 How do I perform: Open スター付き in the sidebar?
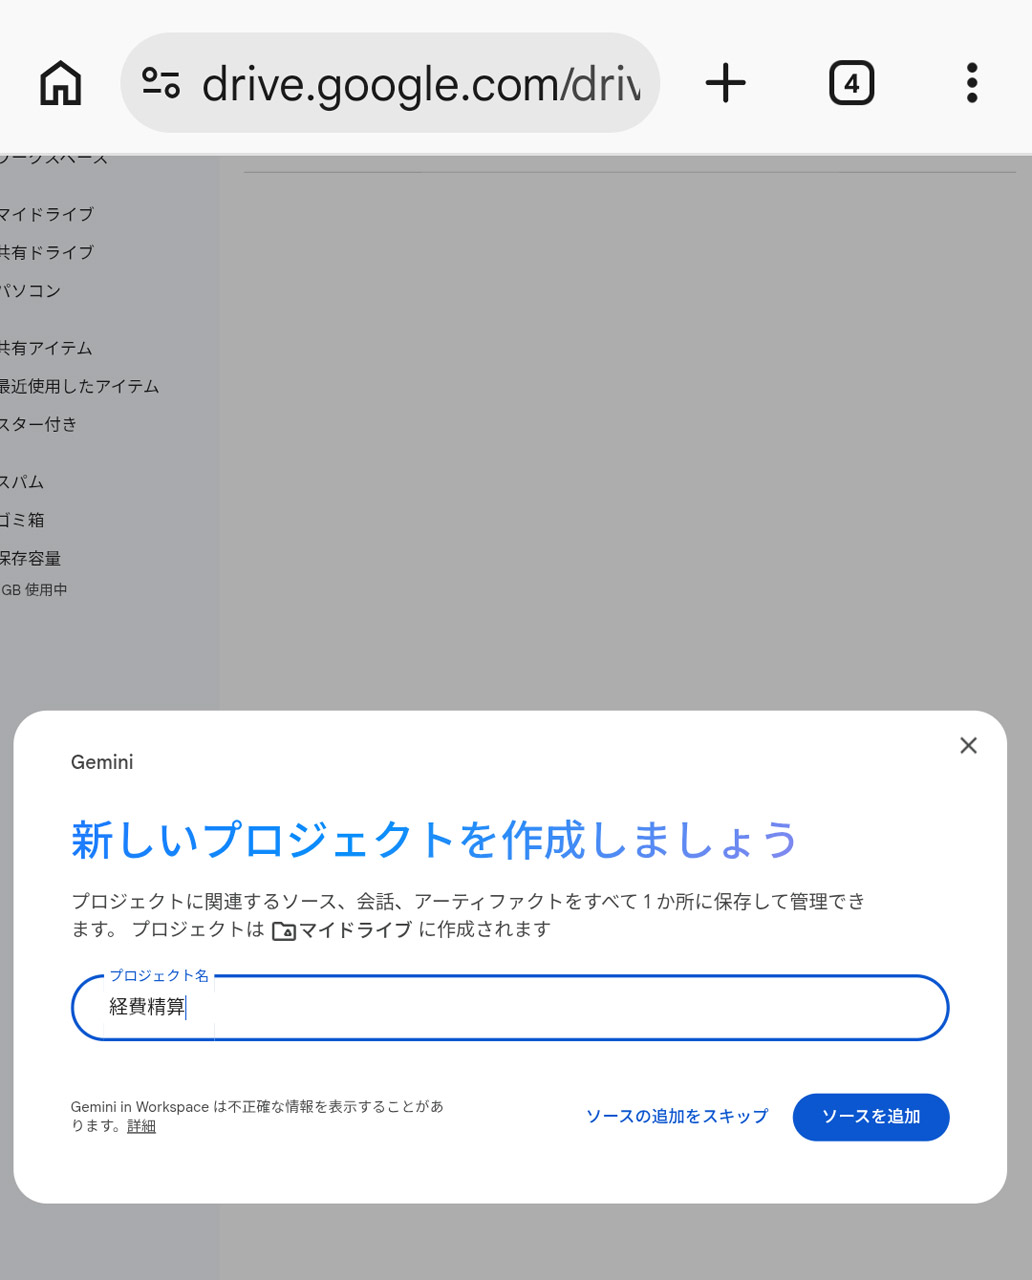coord(39,424)
